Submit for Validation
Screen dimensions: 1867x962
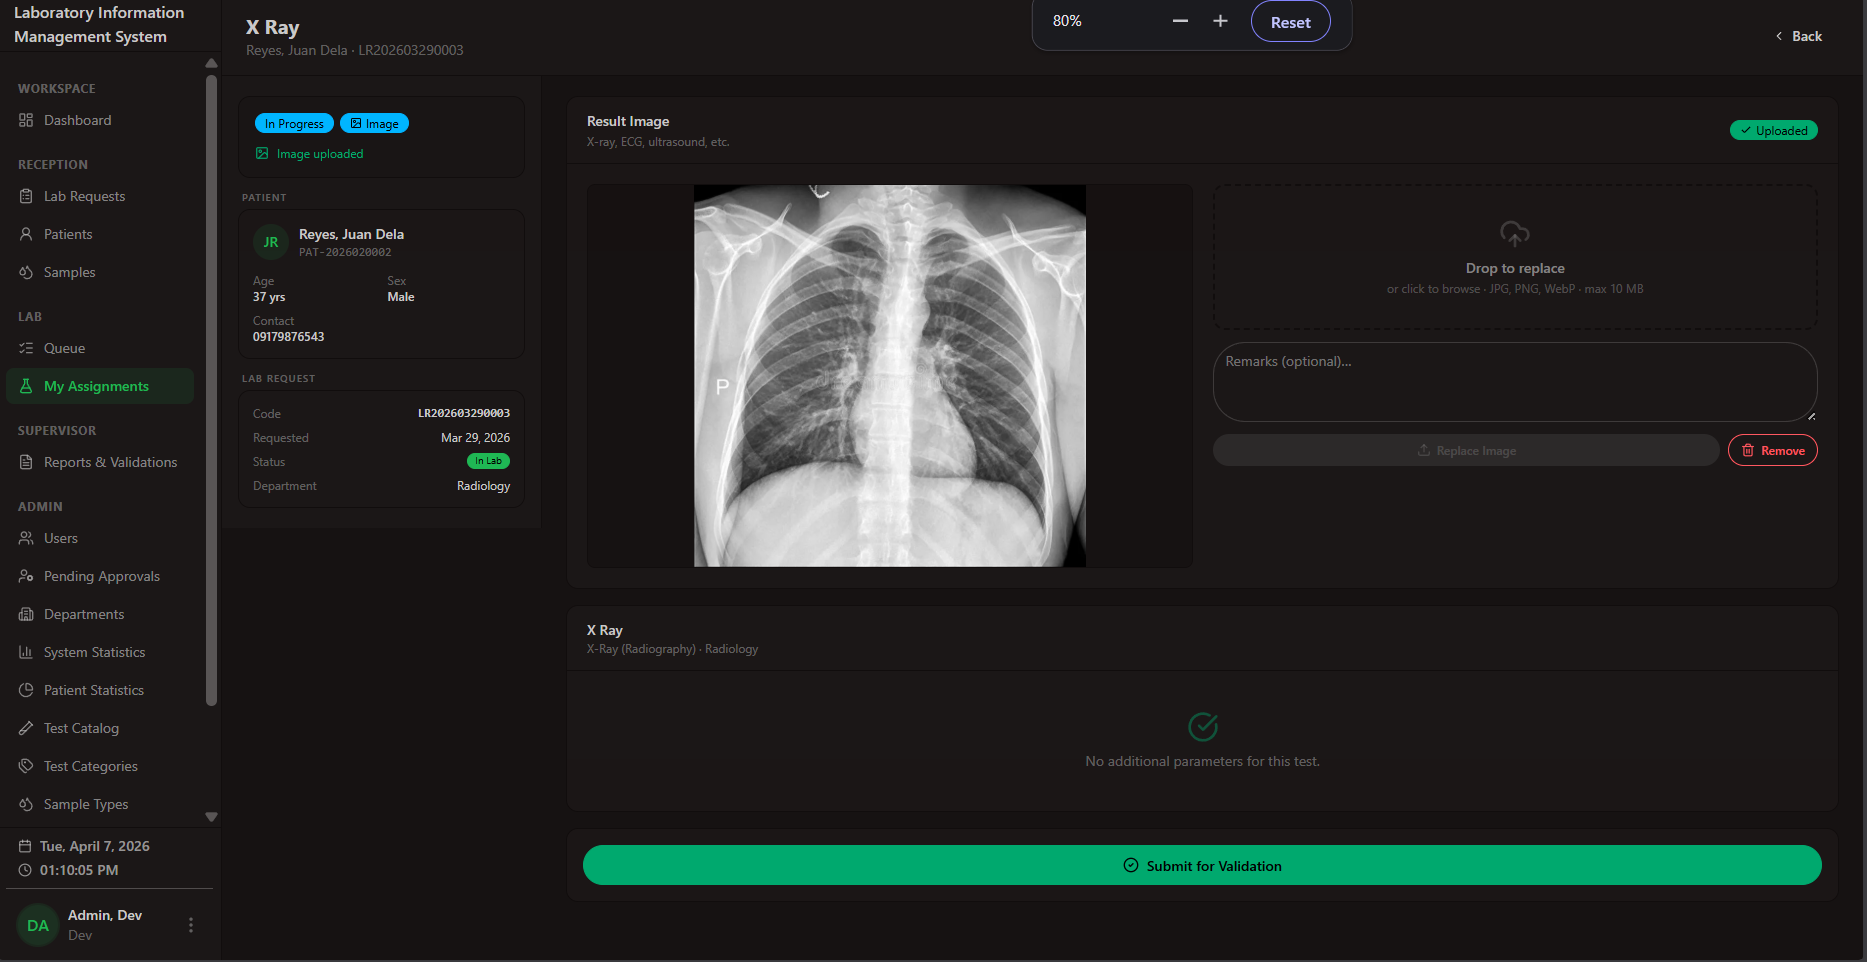tap(1202, 865)
